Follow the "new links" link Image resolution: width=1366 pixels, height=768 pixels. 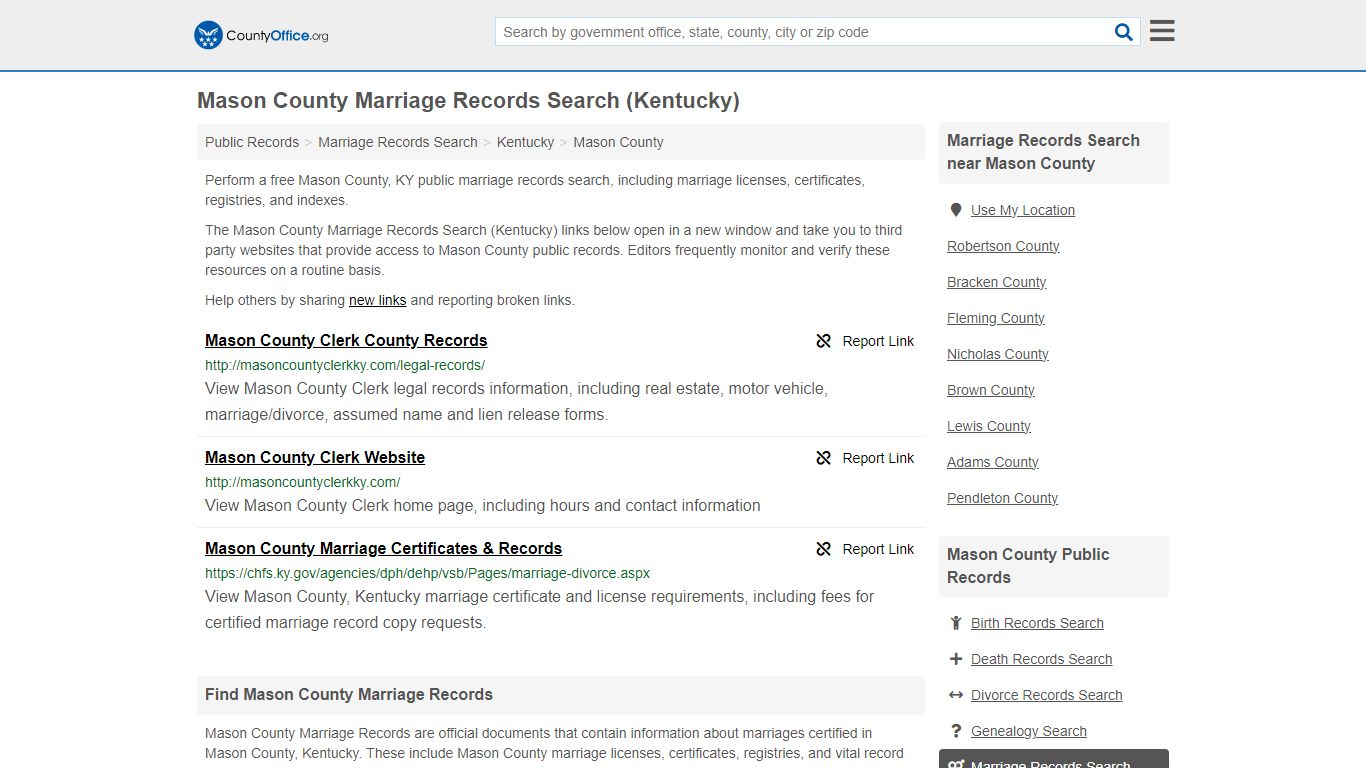(377, 300)
